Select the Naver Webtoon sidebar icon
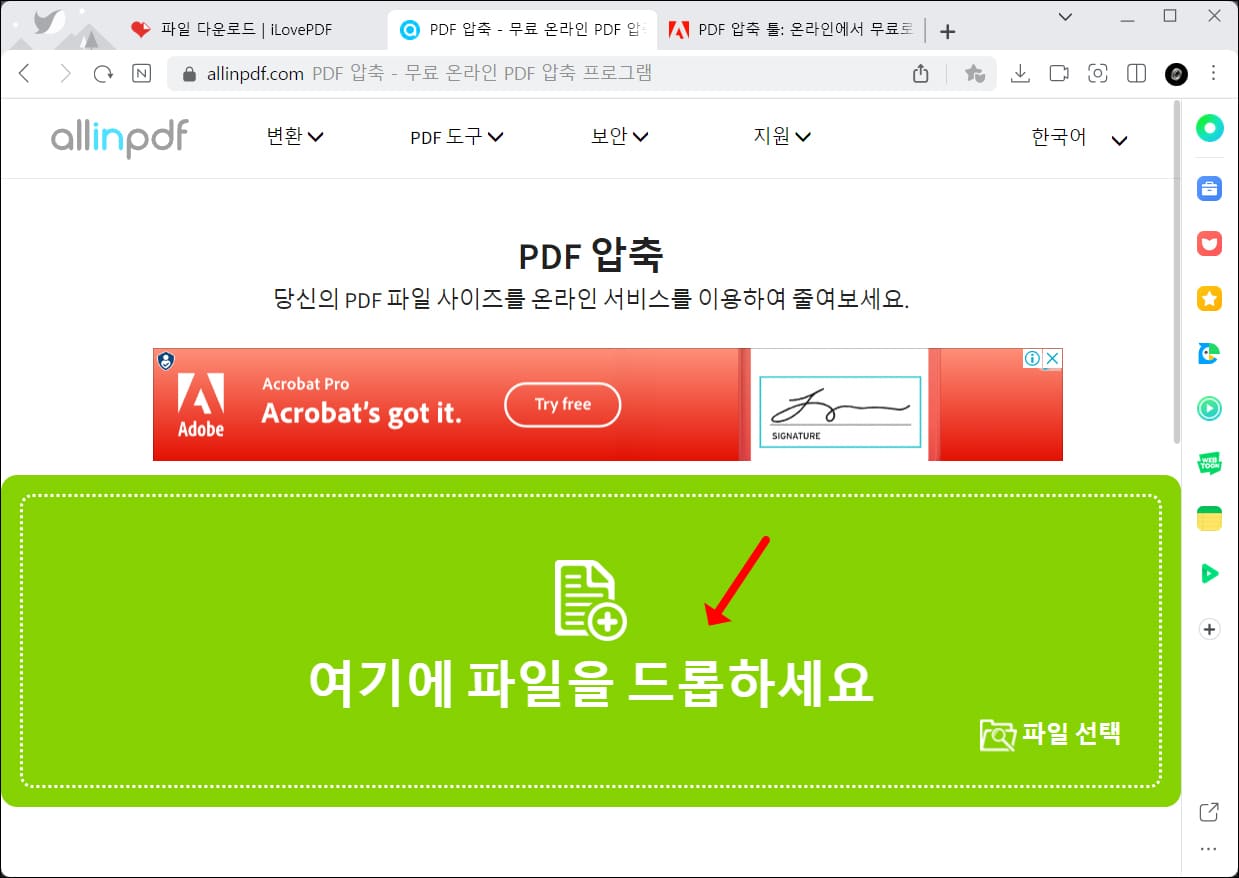Viewport: 1239px width, 878px height. click(x=1209, y=463)
